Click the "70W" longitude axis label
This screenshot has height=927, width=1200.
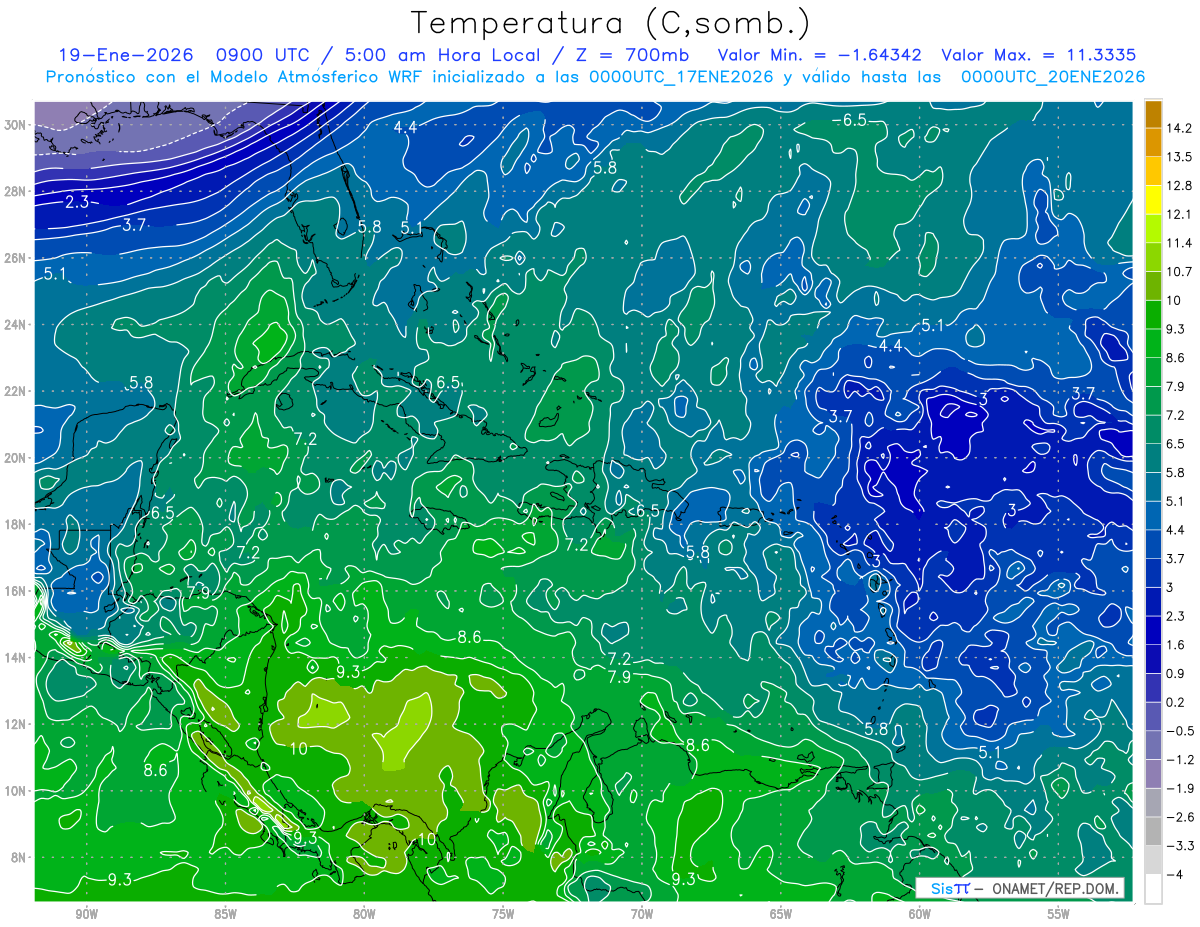pyautogui.click(x=642, y=914)
